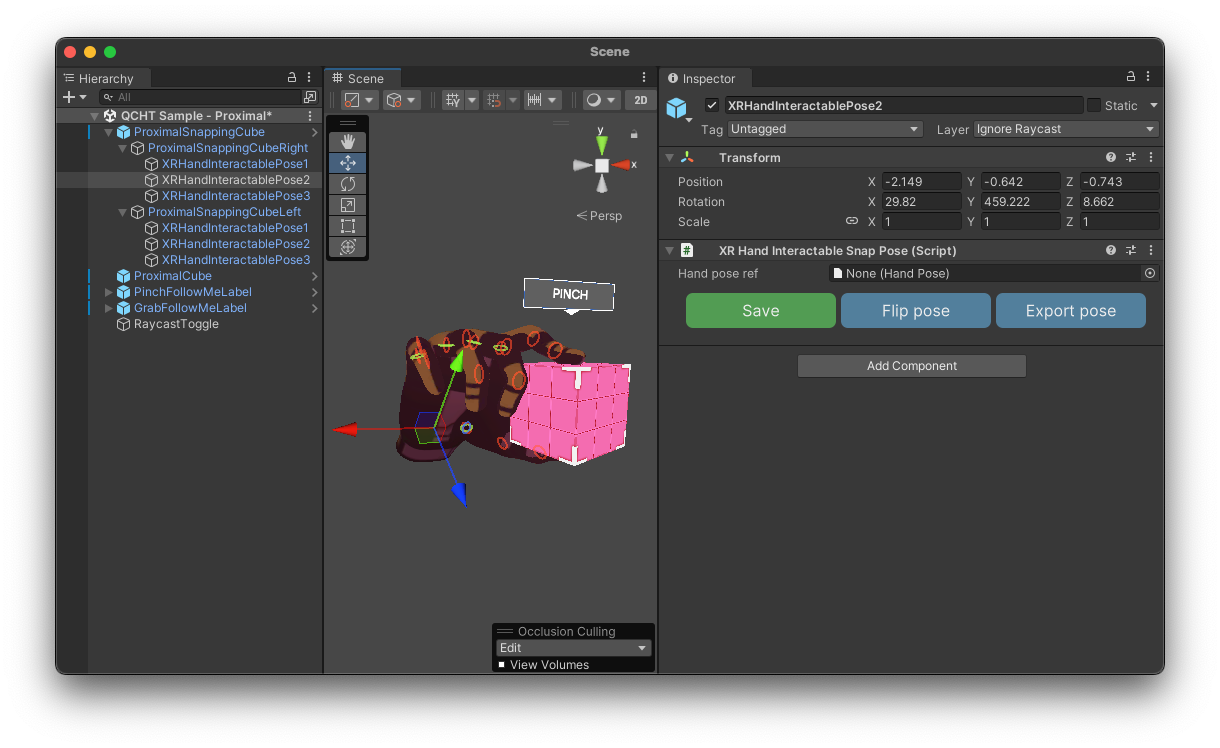Expand PinchFollowMeLabel in hierarchy

pyautogui.click(x=109, y=292)
